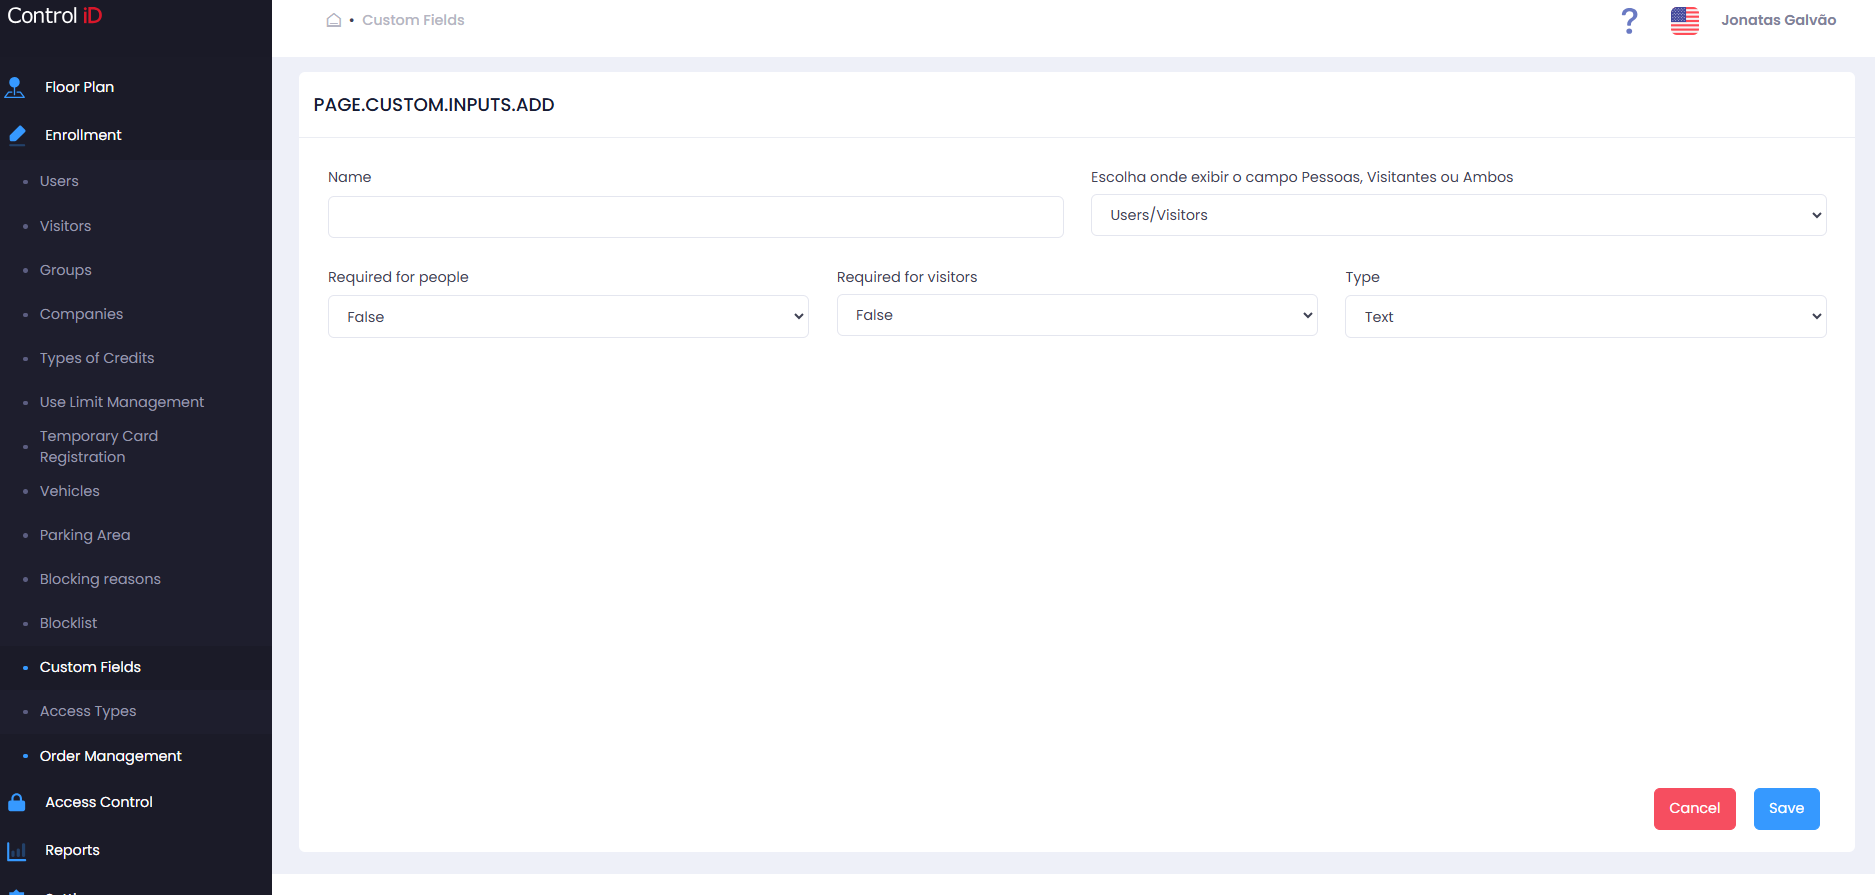1875x895 pixels.
Task: Cancel adding the custom field
Action: [x=1694, y=809]
